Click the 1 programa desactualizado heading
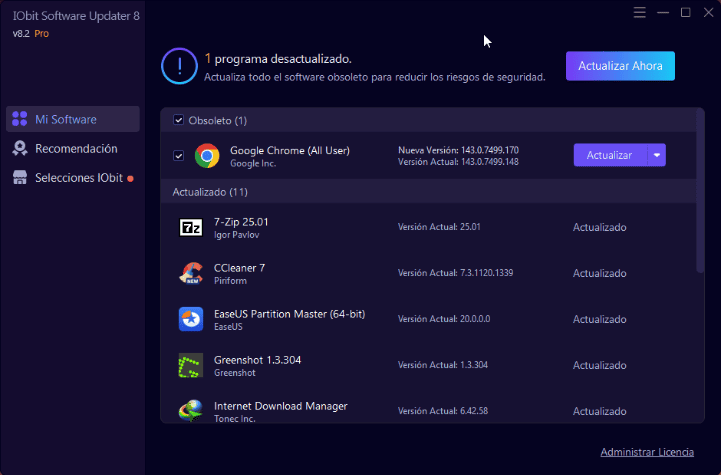The width and height of the screenshot is (721, 475). pyautogui.click(x=278, y=59)
